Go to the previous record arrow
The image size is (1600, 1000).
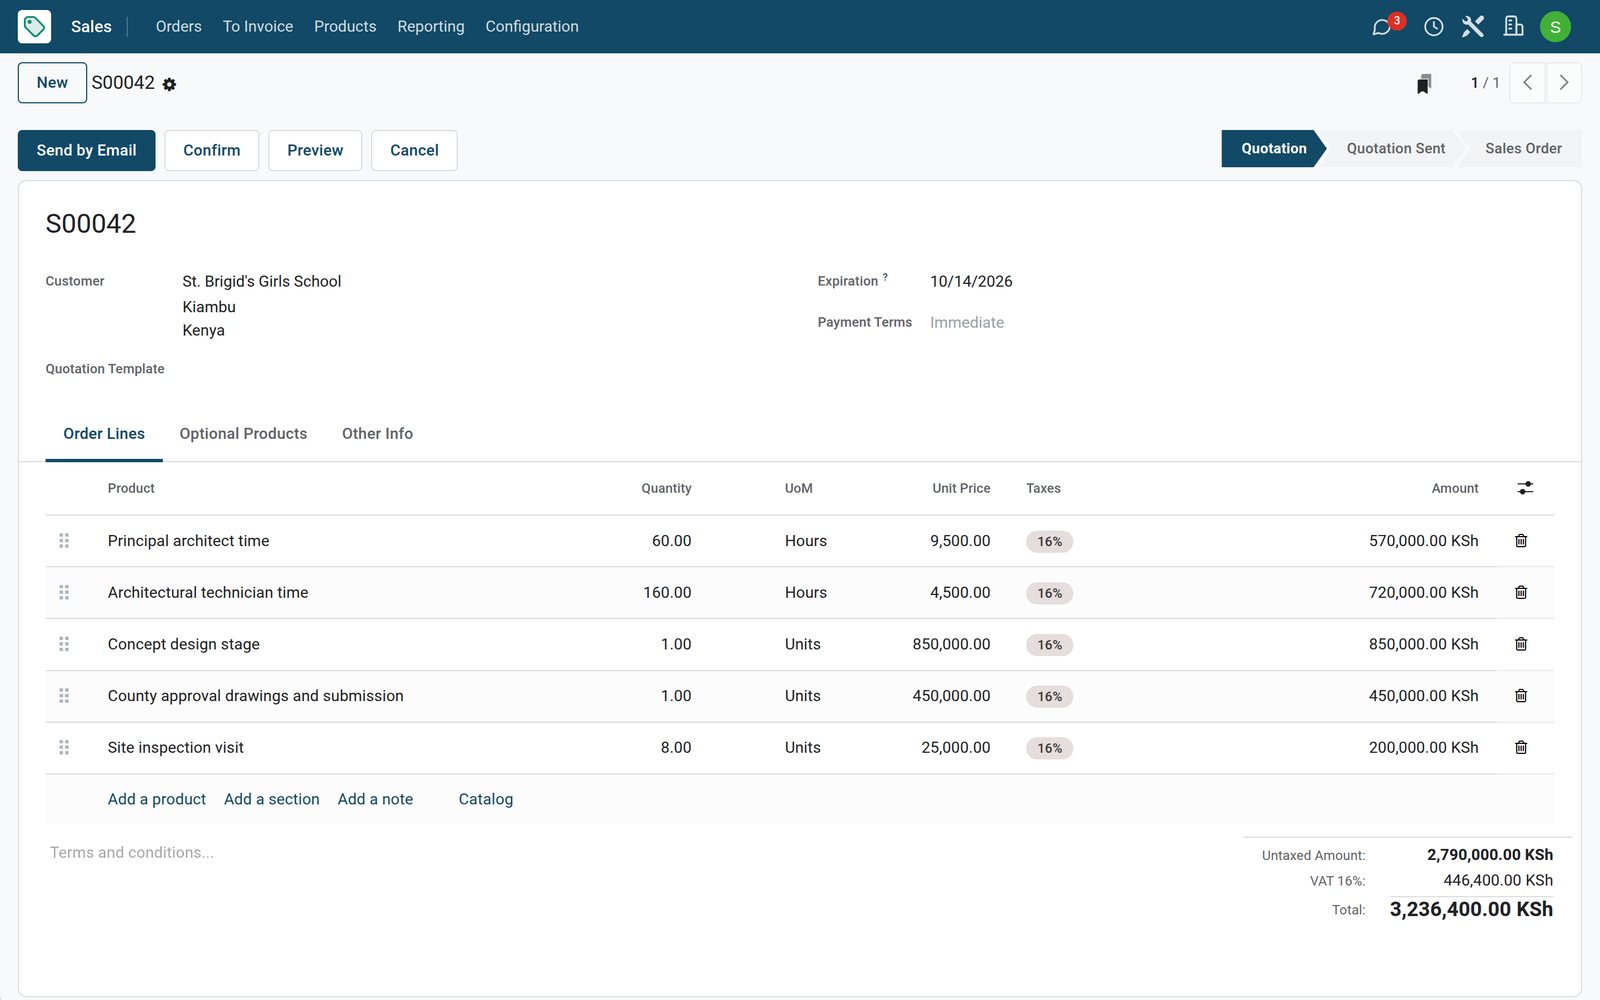pyautogui.click(x=1527, y=83)
